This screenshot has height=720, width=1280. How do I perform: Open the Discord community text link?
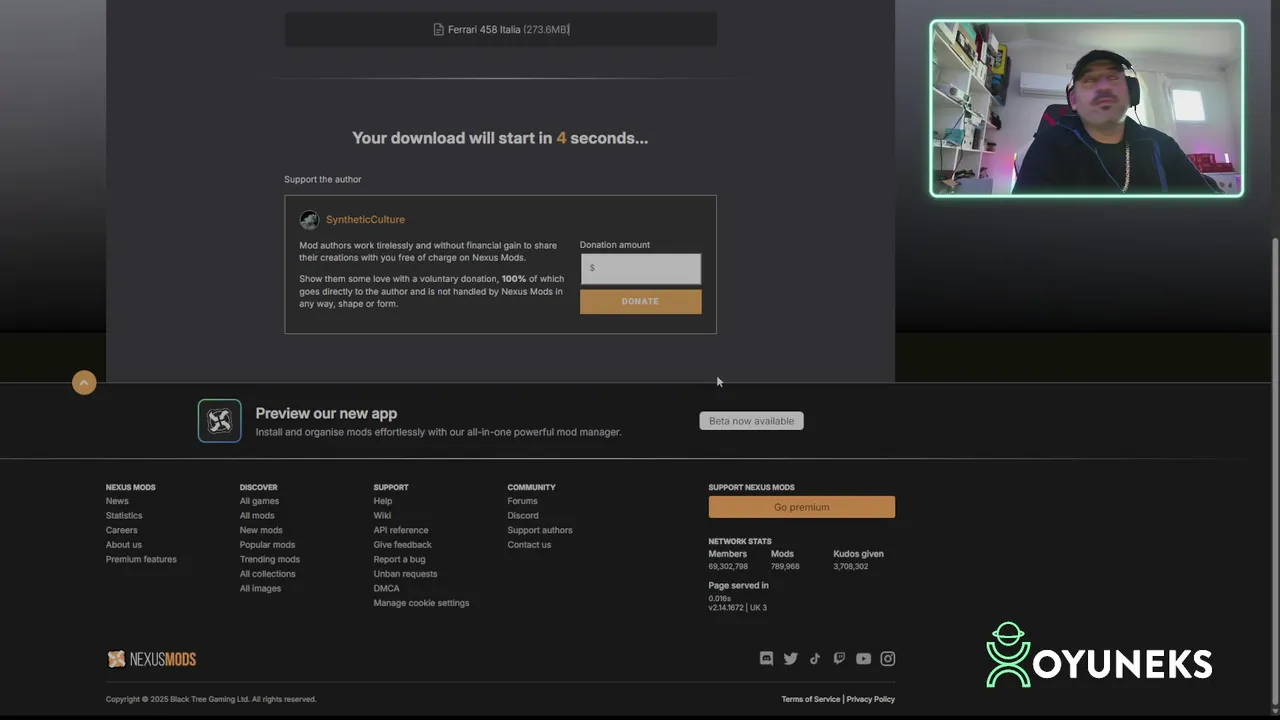[523, 516]
